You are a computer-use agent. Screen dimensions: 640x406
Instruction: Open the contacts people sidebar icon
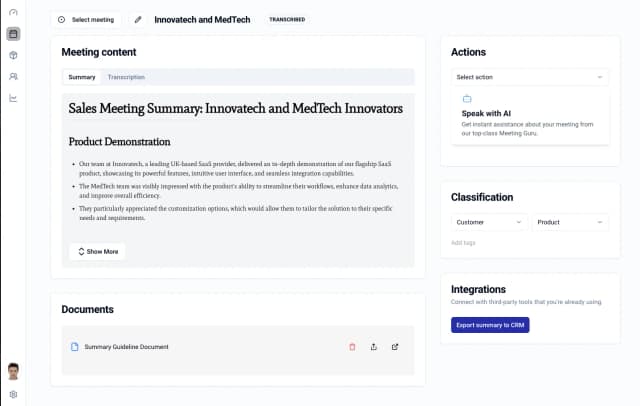pos(13,76)
